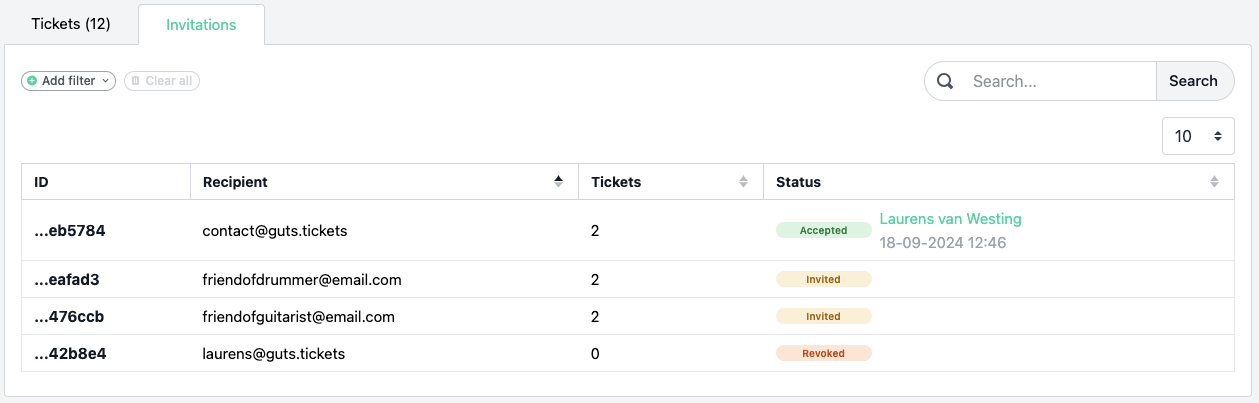This screenshot has height=403, width=1259.
Task: Sort by Status column arrows
Action: coord(1214,182)
